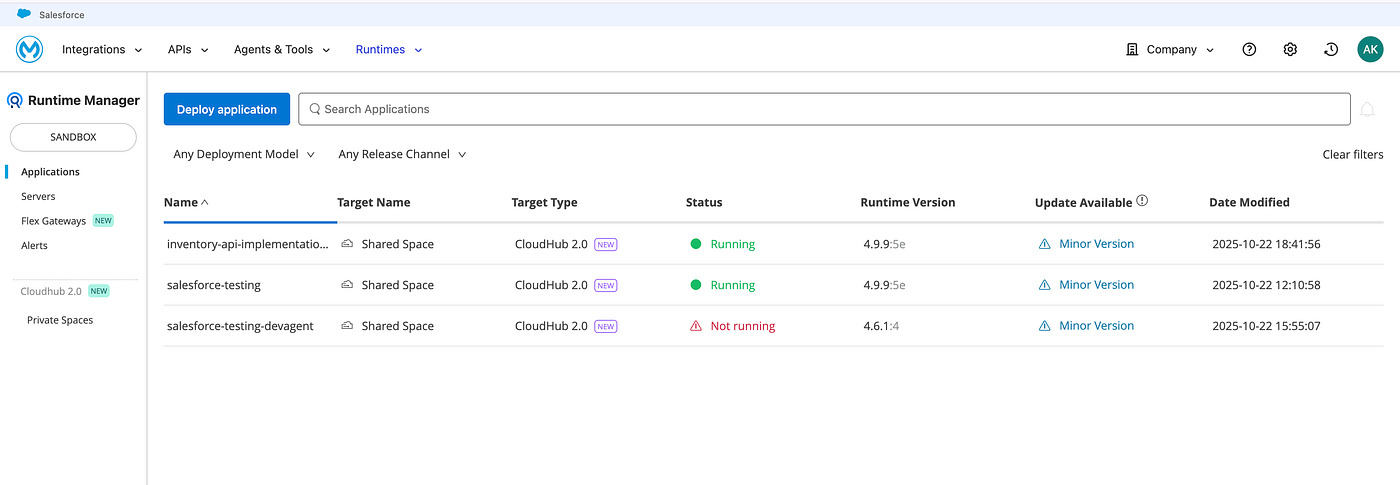Click the magnifier icon in the search box
The width and height of the screenshot is (1400, 485).
[x=315, y=109]
